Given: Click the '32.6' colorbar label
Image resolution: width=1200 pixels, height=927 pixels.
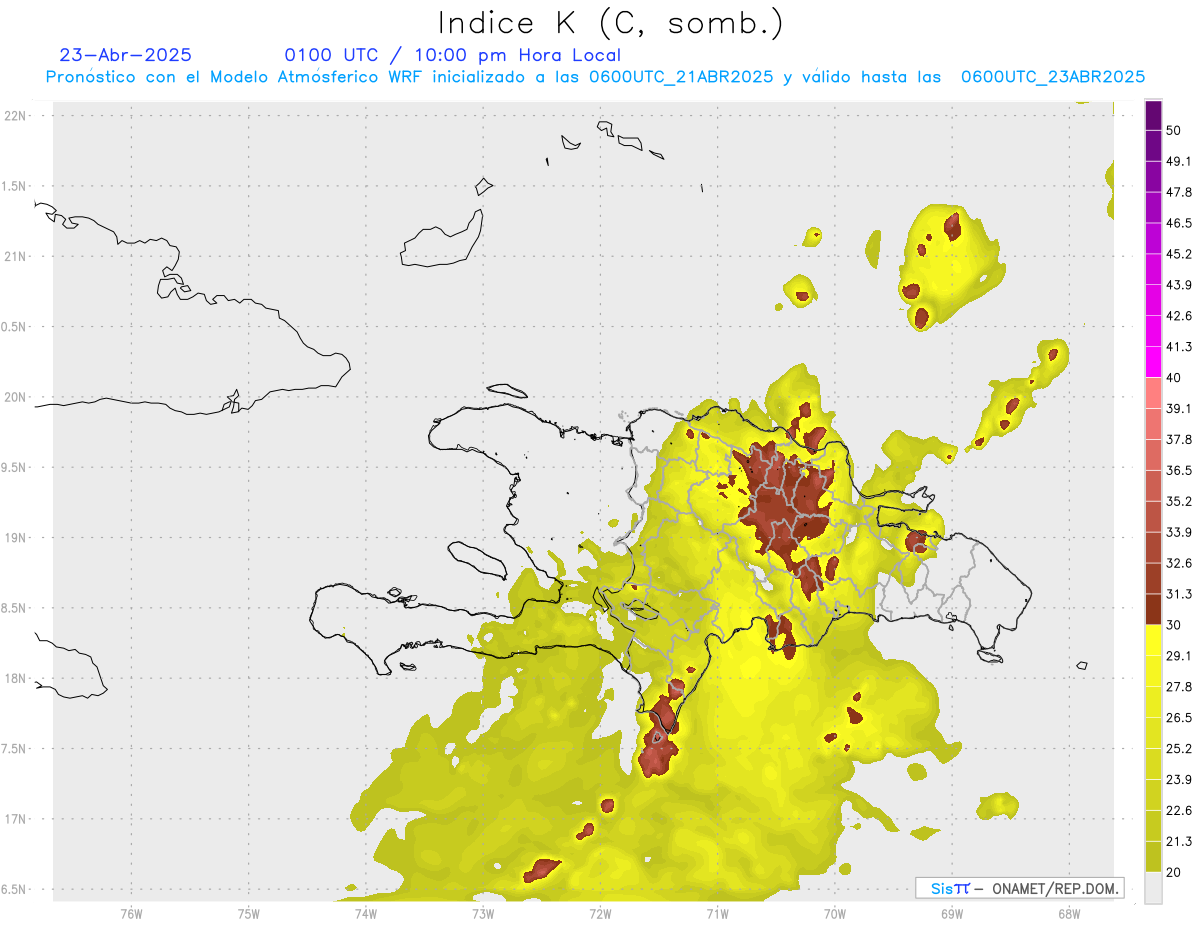Looking at the screenshot, I should coord(1179,563).
